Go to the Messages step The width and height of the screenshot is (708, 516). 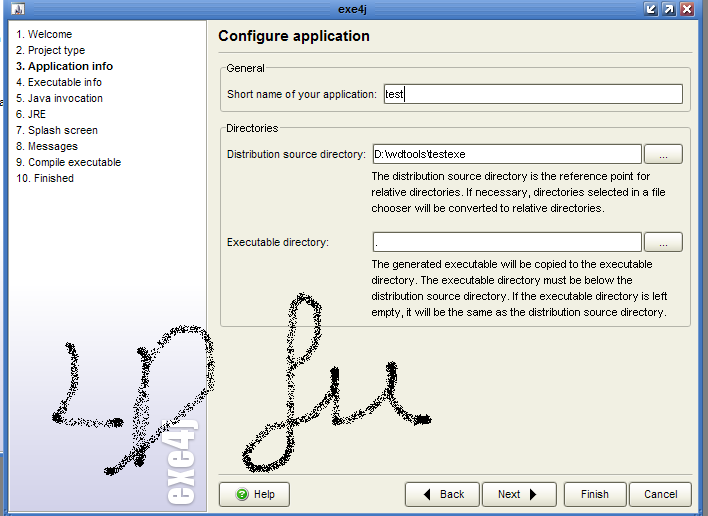47,146
